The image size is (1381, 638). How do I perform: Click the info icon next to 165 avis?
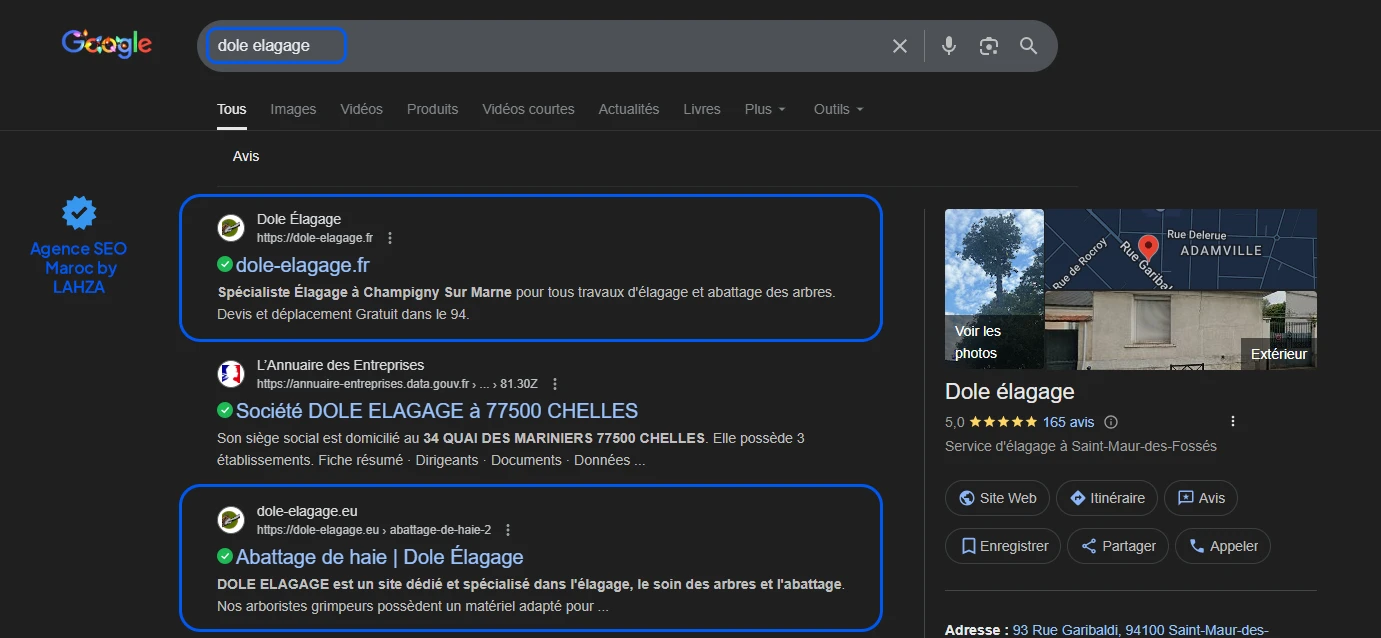pyautogui.click(x=1110, y=422)
